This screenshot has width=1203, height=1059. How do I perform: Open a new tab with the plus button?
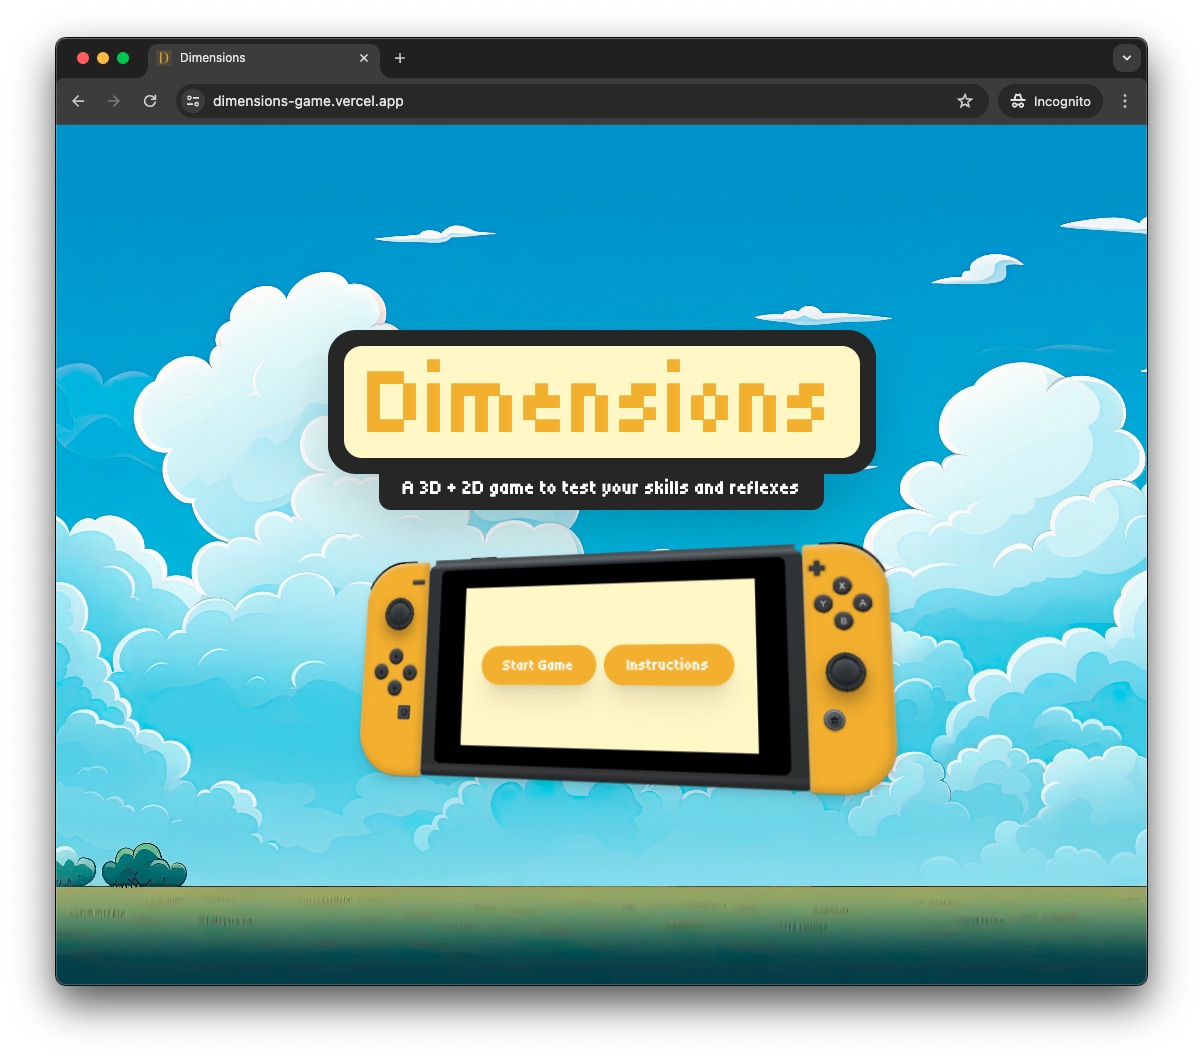coord(400,58)
